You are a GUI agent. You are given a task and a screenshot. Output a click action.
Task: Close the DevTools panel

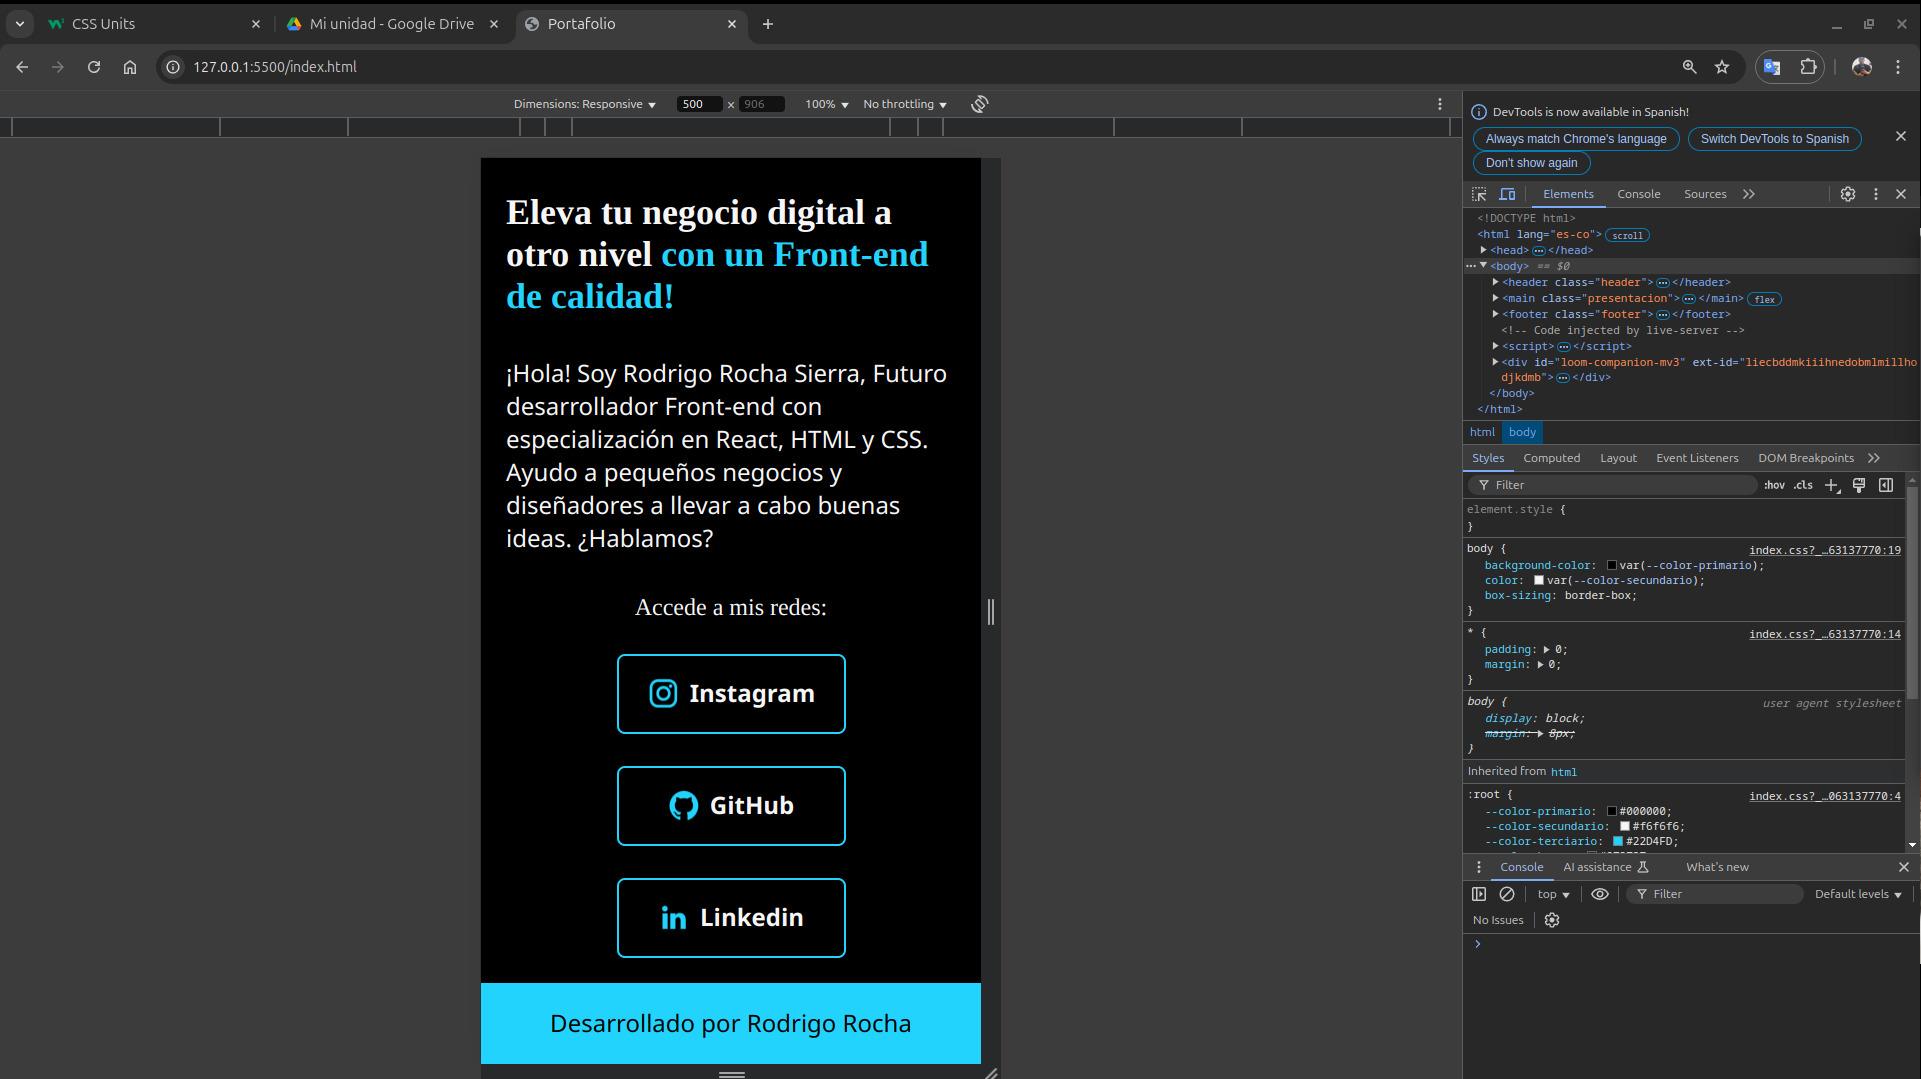1901,194
